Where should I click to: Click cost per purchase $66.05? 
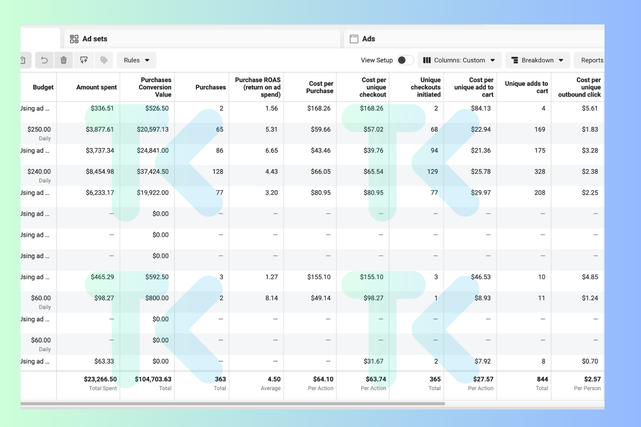point(320,172)
